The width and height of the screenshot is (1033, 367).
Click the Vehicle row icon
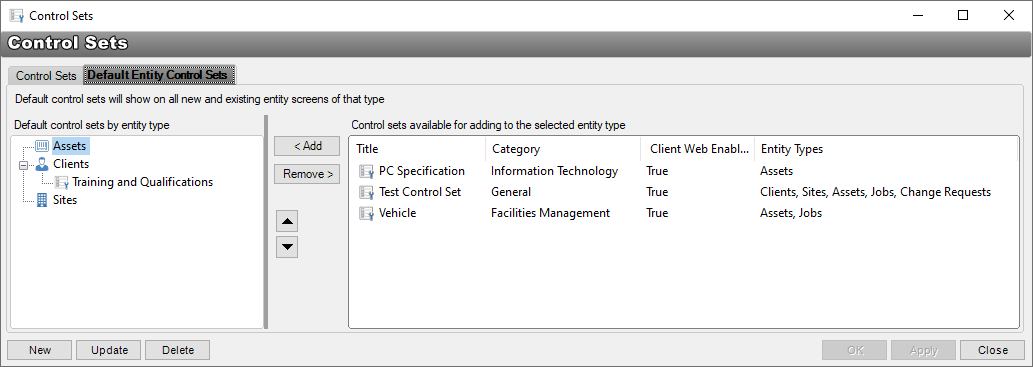(x=366, y=213)
